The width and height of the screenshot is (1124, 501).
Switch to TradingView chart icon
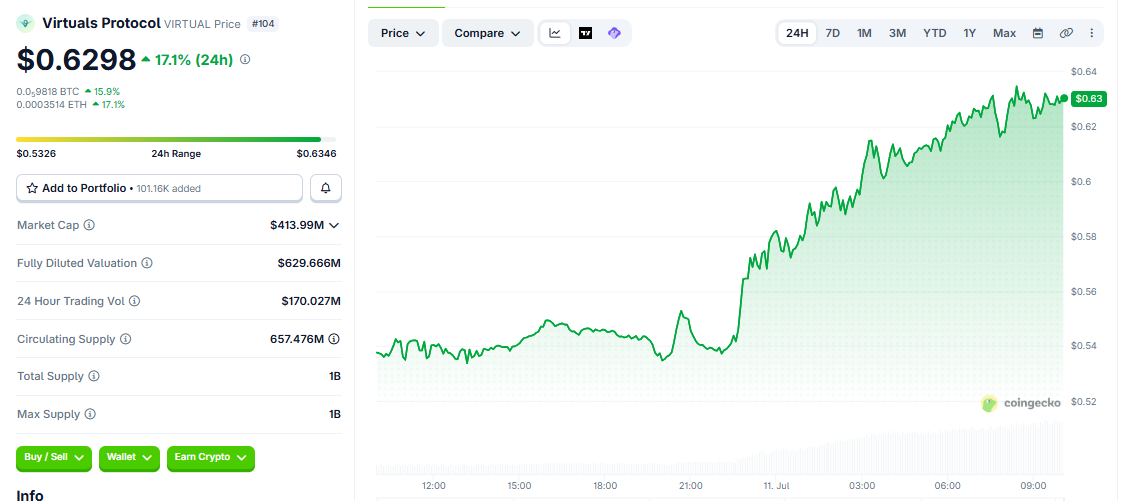click(585, 33)
